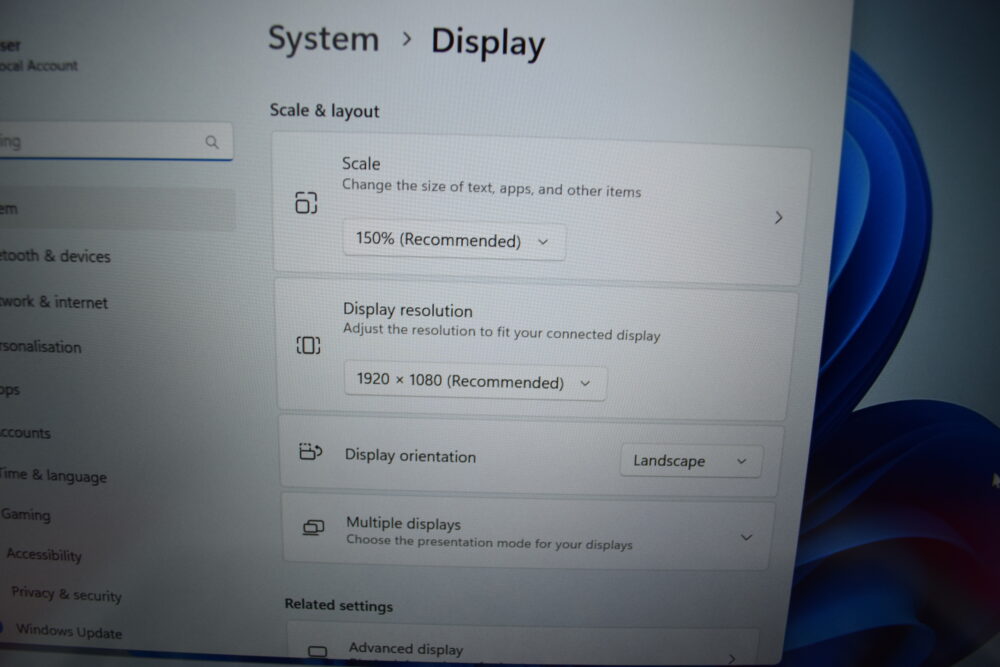Click the Related settings heading
The height and width of the screenshot is (667, 1000).
click(x=339, y=605)
